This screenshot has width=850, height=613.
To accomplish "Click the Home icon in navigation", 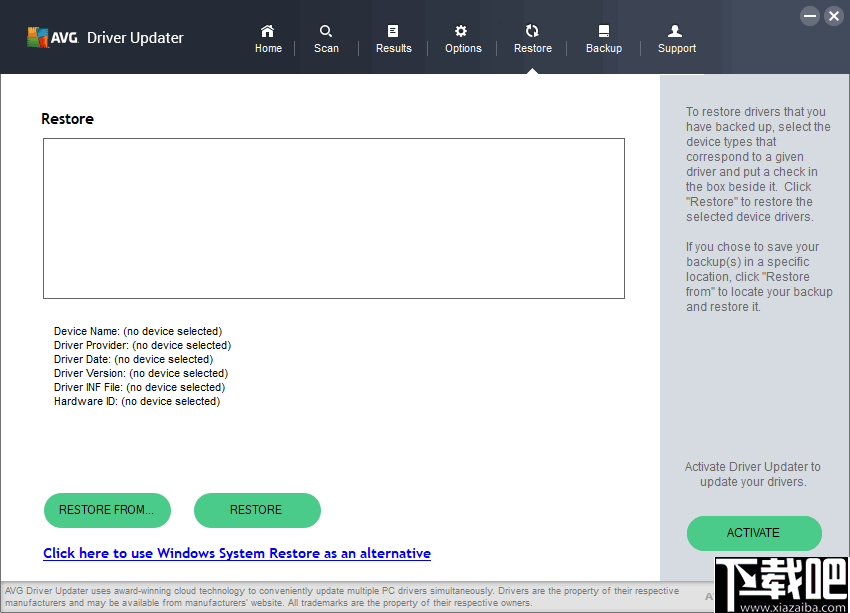I will pos(267,31).
